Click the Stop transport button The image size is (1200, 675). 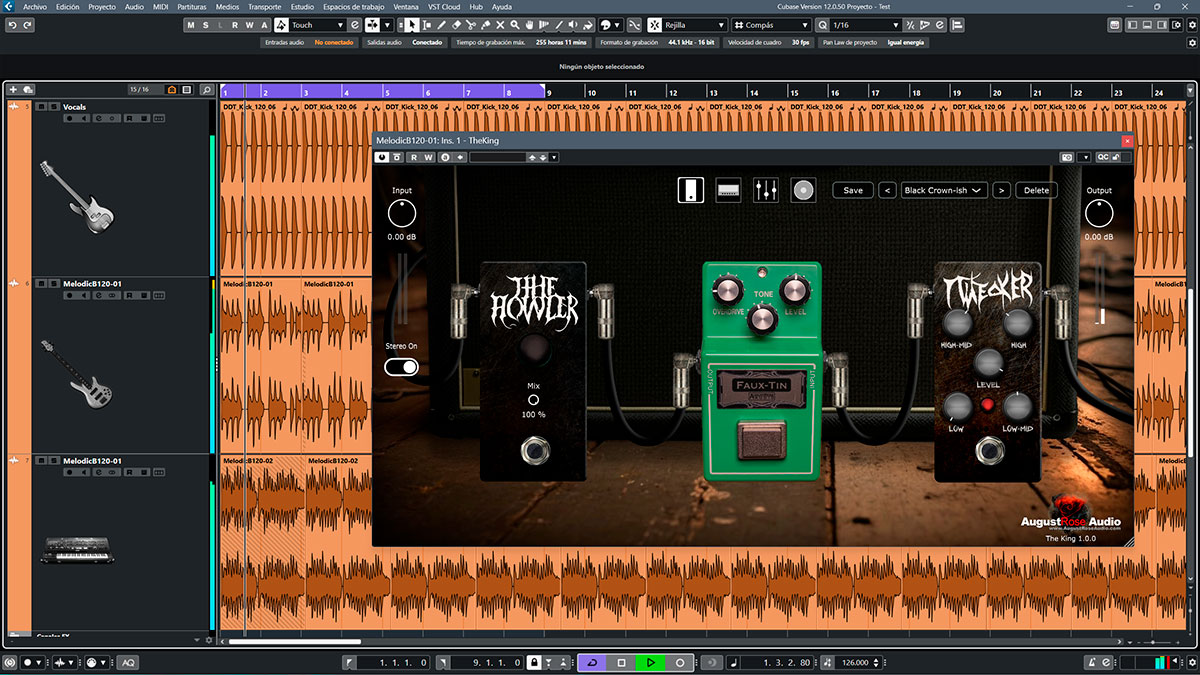click(x=621, y=662)
